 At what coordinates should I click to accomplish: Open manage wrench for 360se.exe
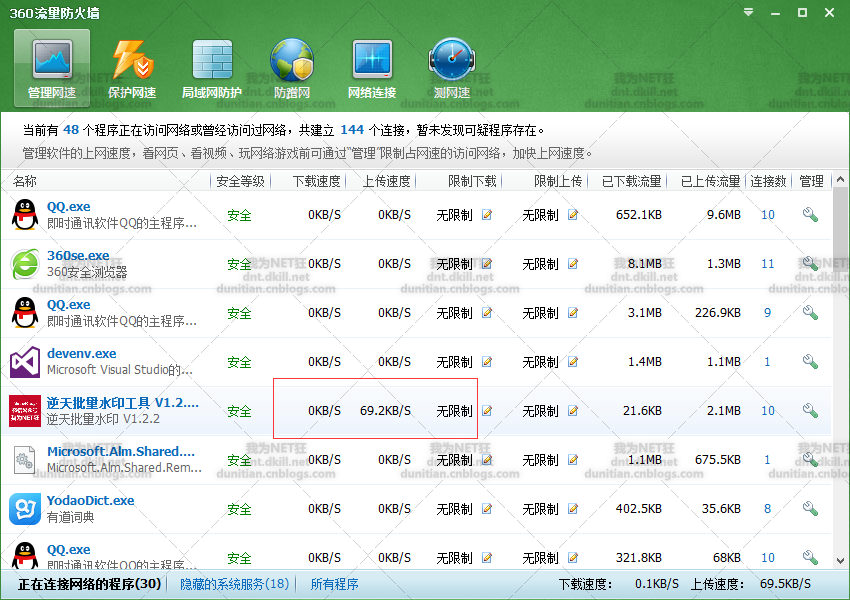point(810,264)
